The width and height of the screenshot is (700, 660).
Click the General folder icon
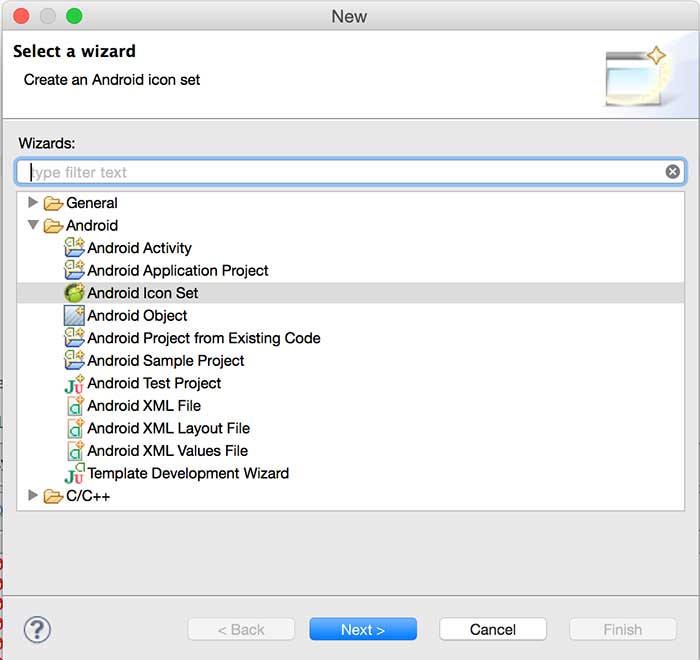(x=53, y=203)
